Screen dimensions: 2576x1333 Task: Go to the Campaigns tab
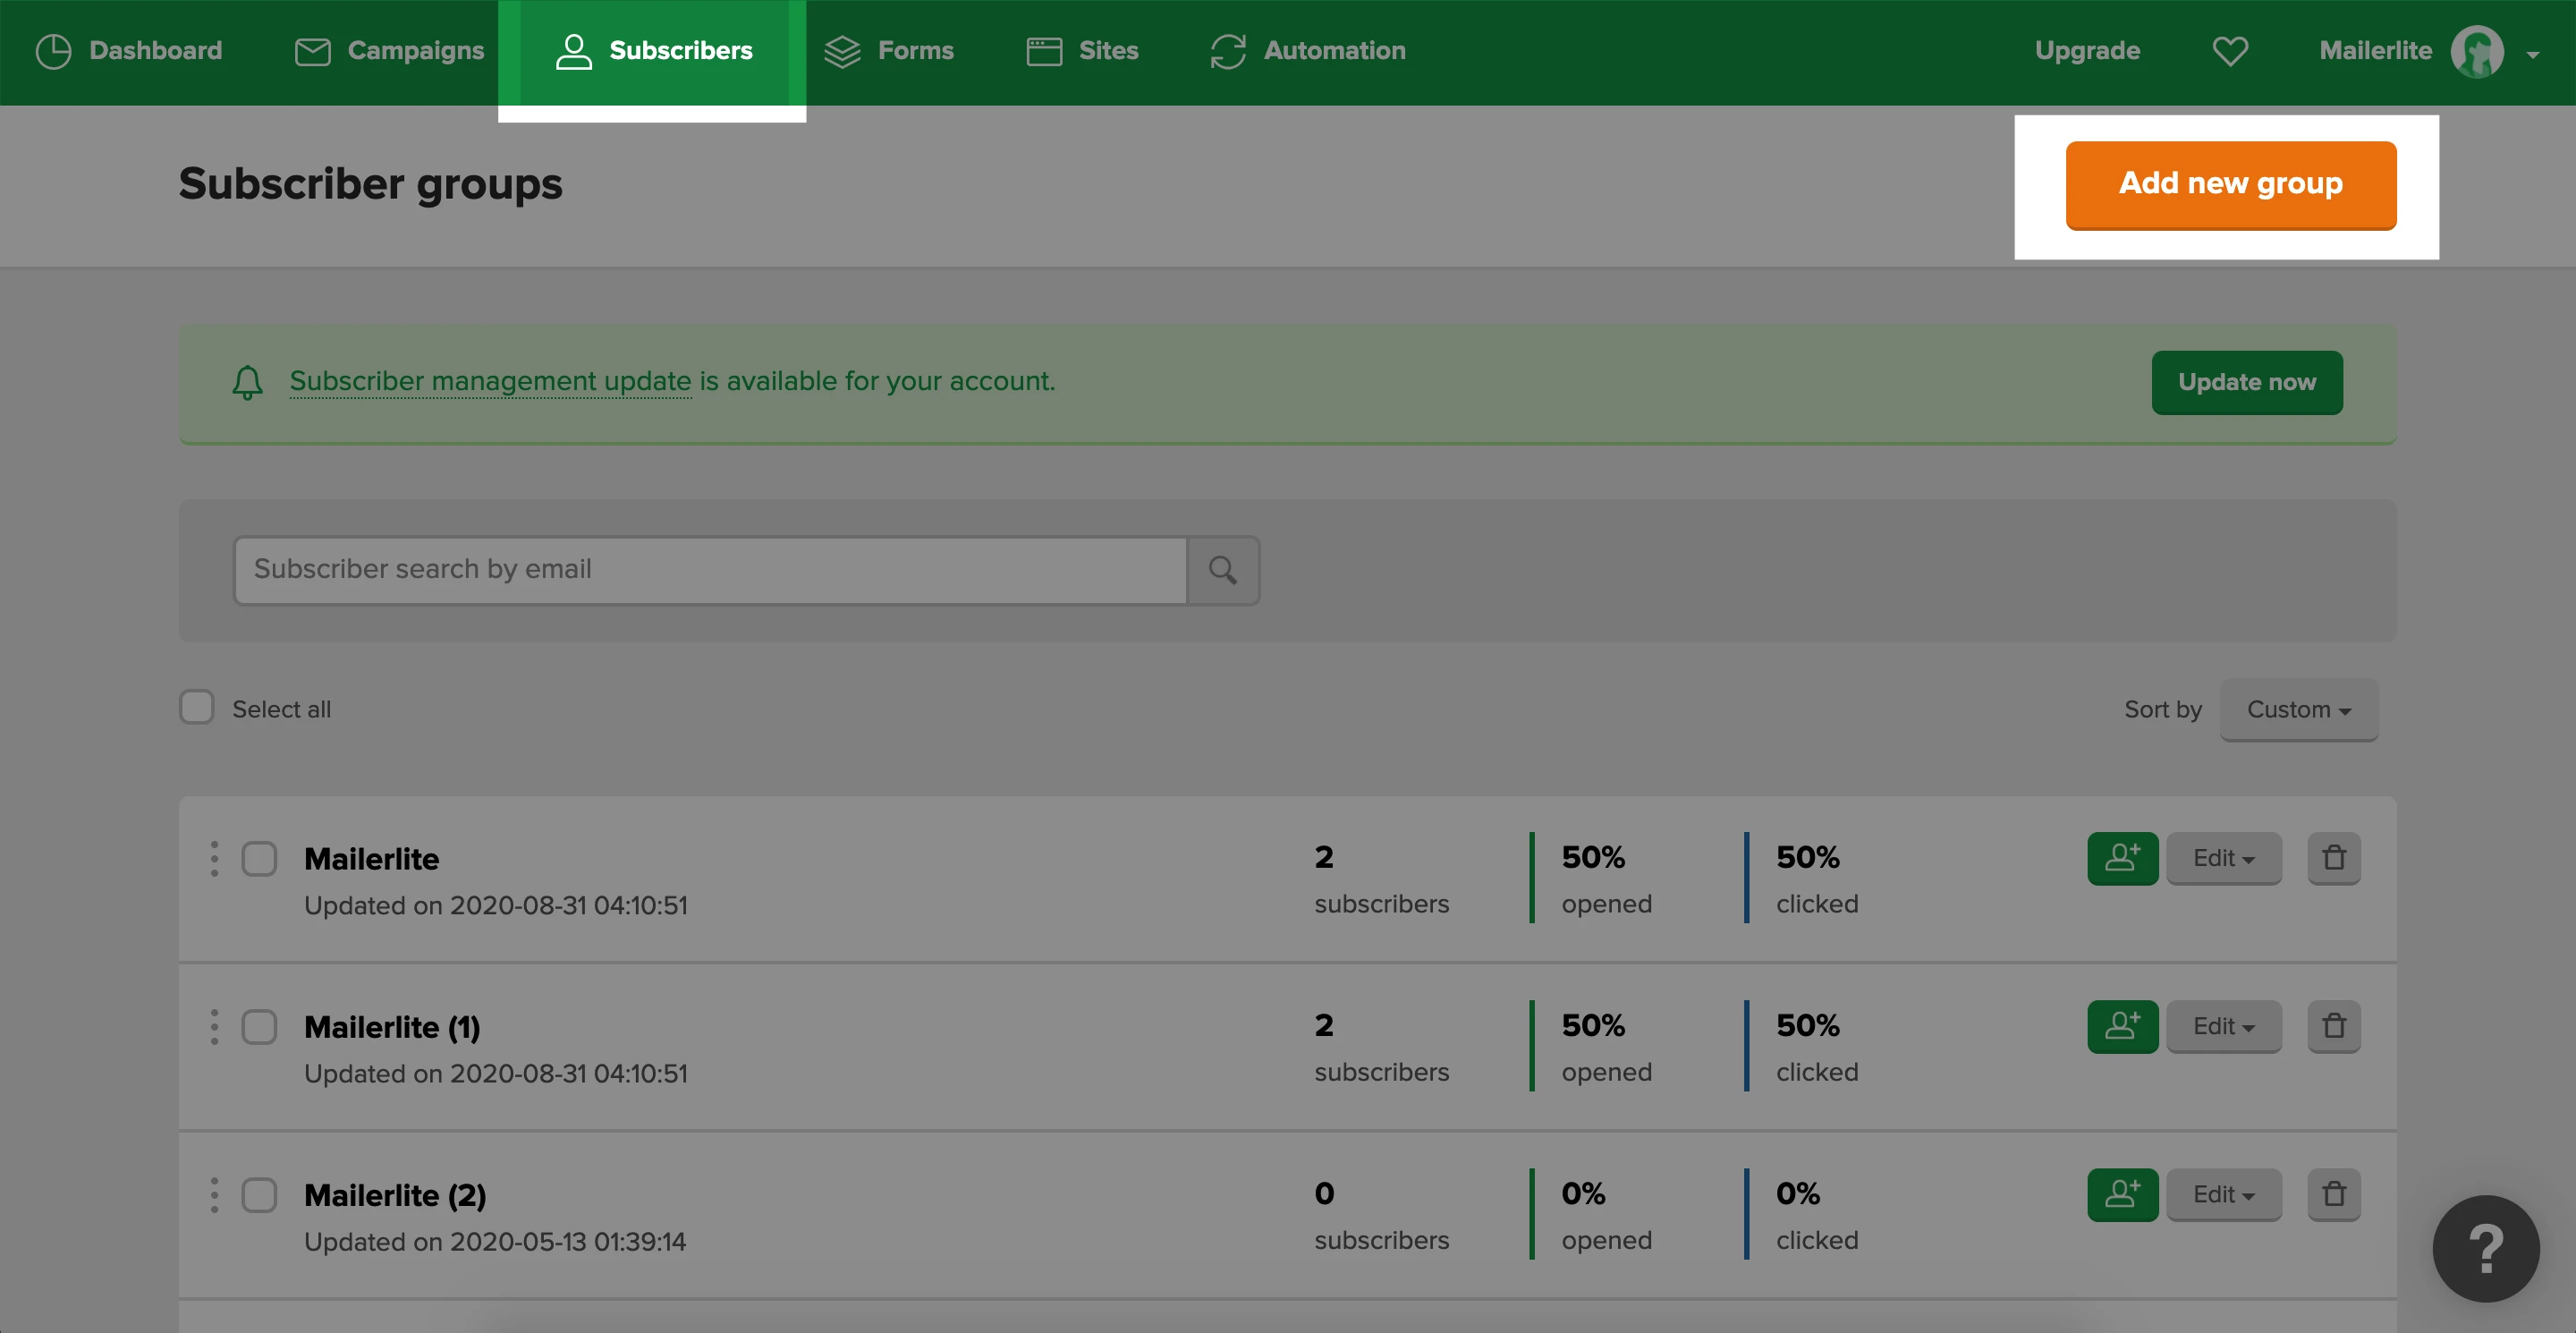pyautogui.click(x=389, y=51)
